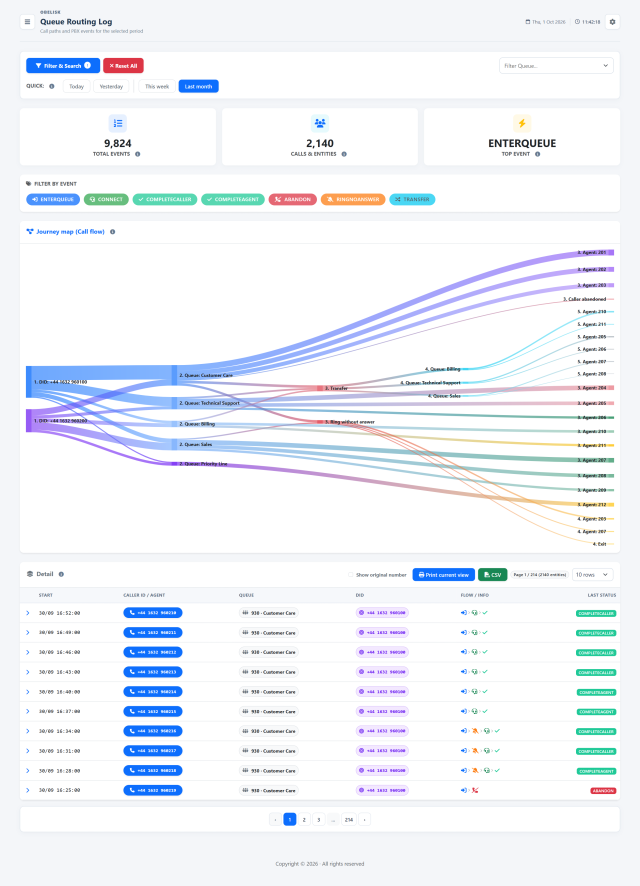Toggle the ENTERQUEUE event filter chip
Viewport: 640px width, 886px height.
point(53,199)
